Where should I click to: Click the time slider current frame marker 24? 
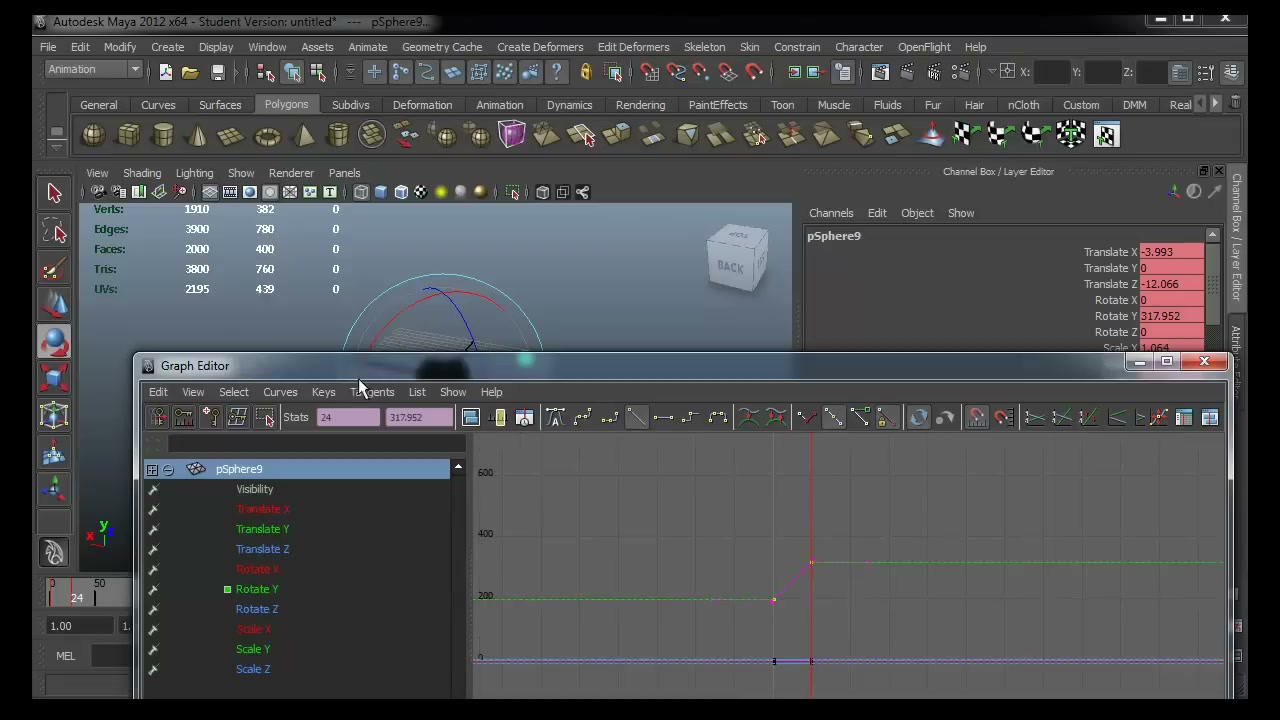pos(76,598)
